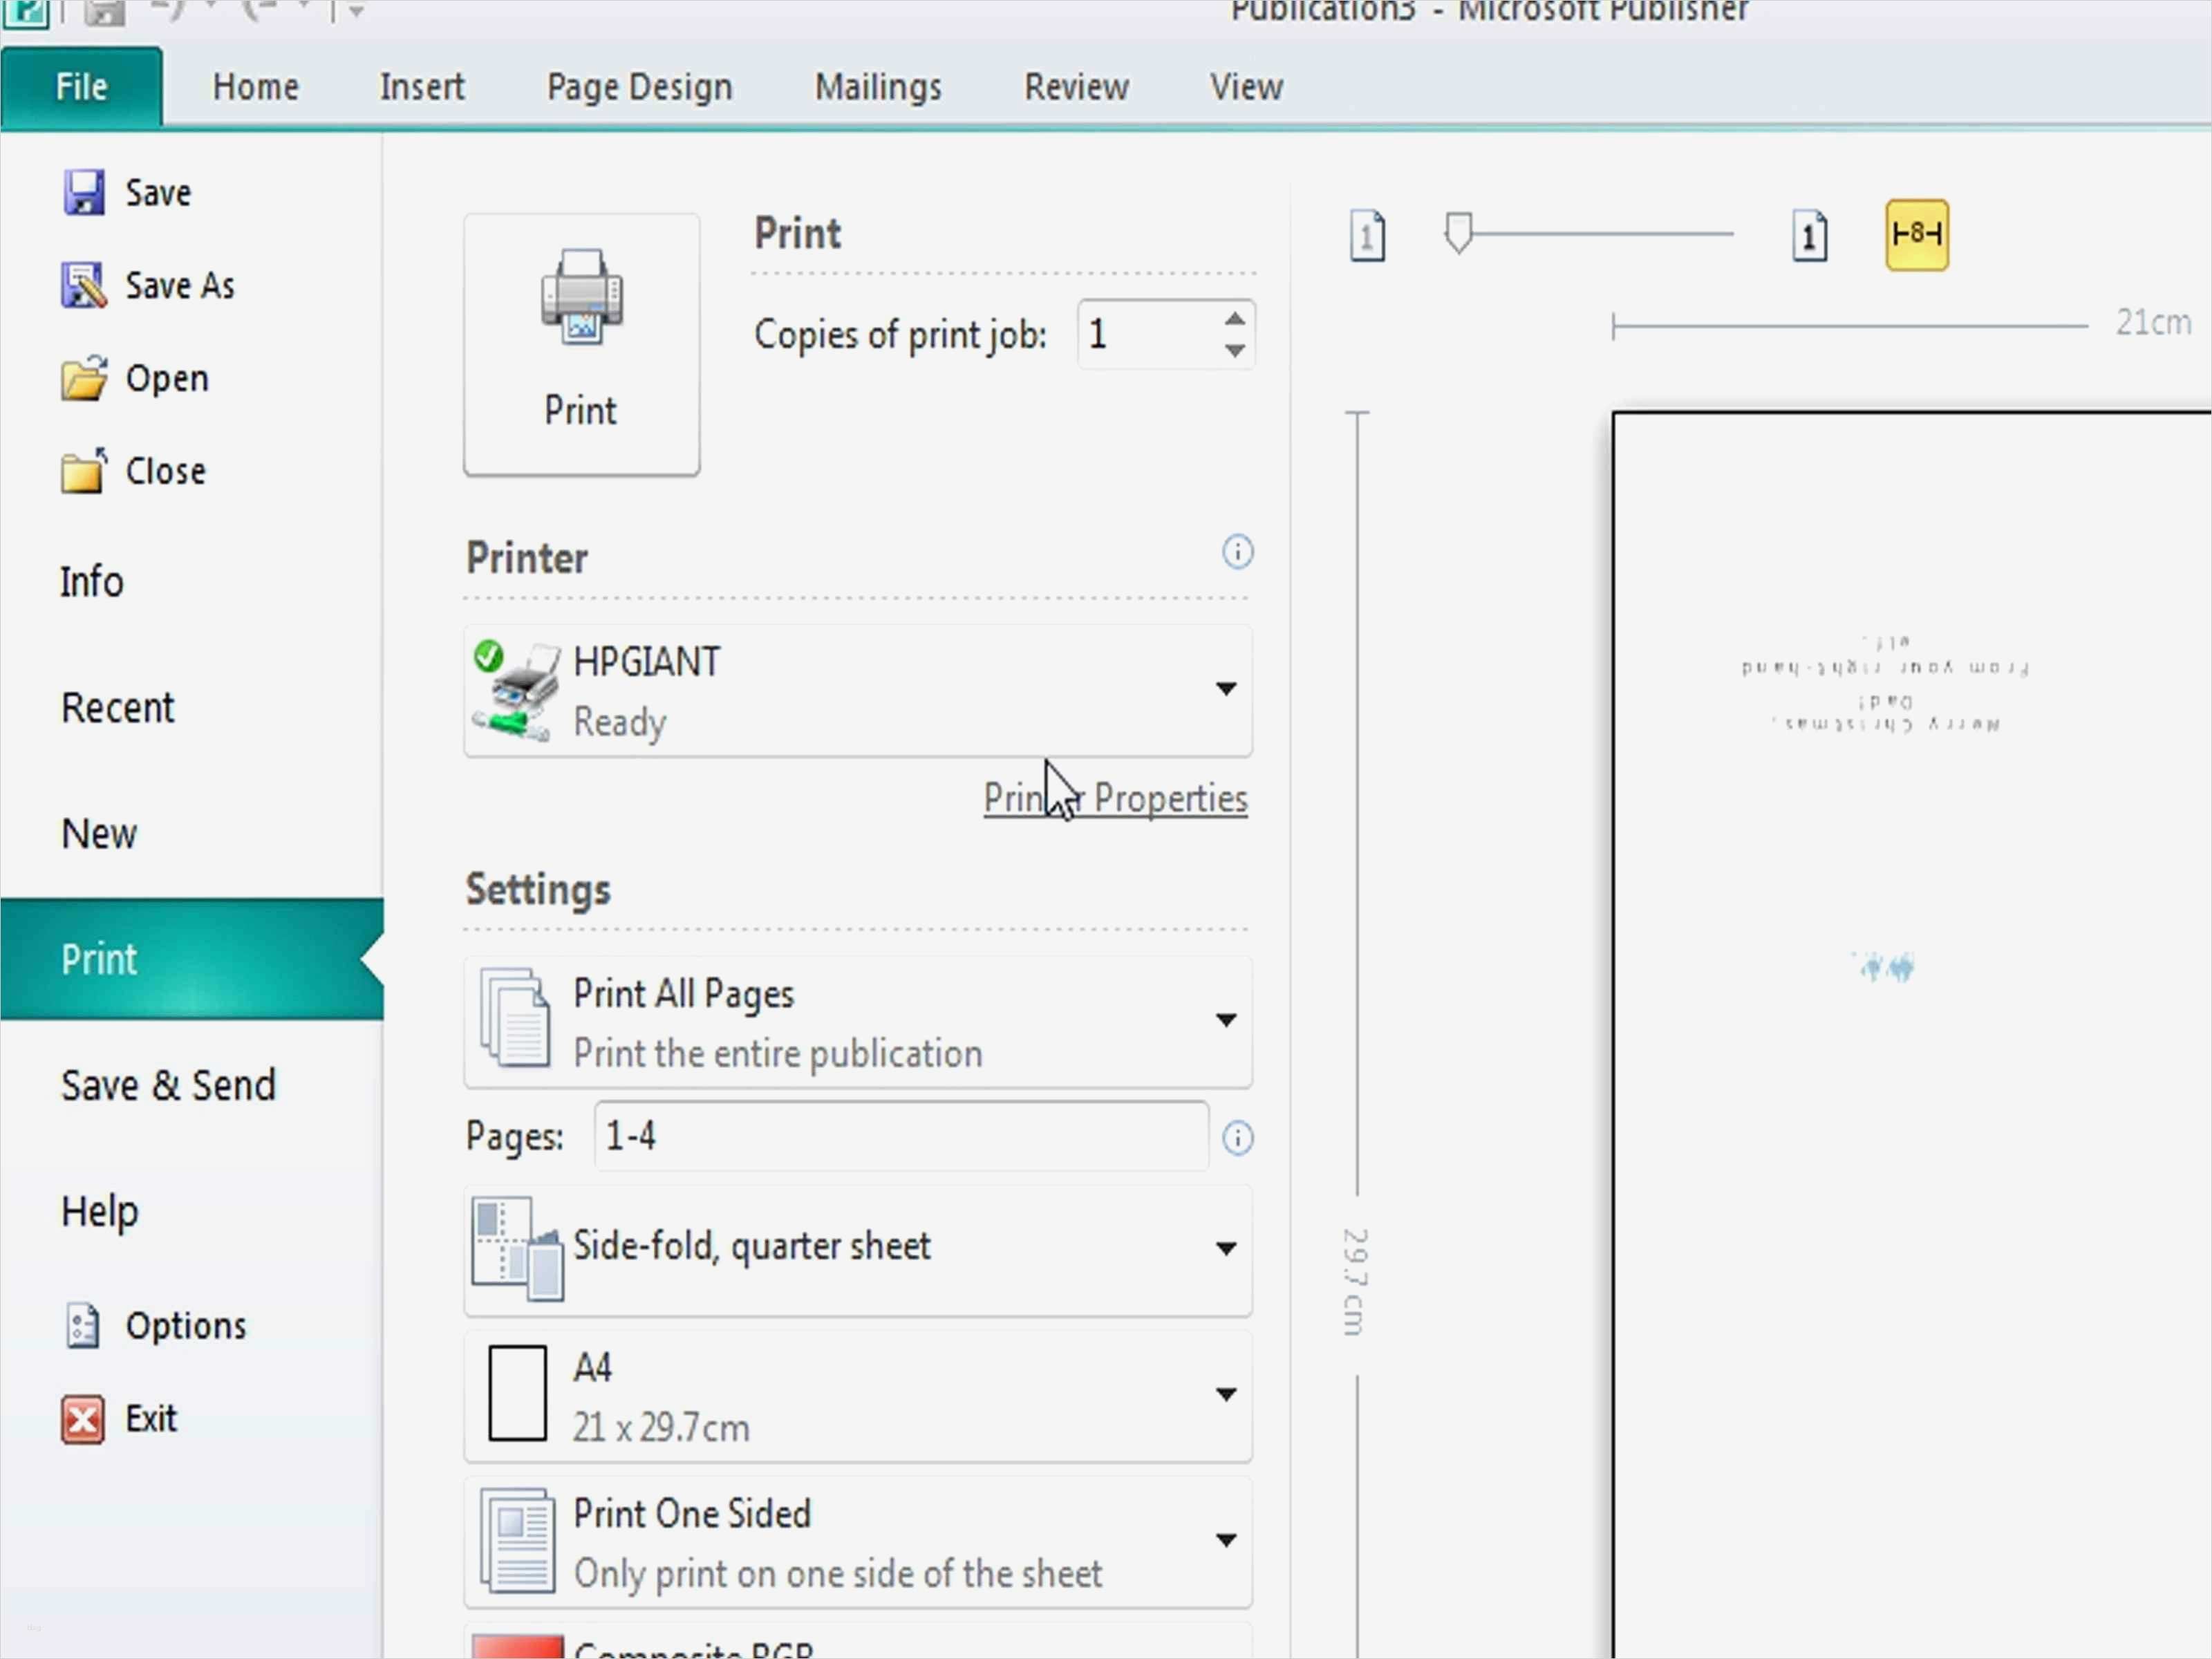Image resolution: width=2212 pixels, height=1659 pixels.
Task: Expand Side-fold, quarter sheet layout dropdown
Action: (1225, 1248)
